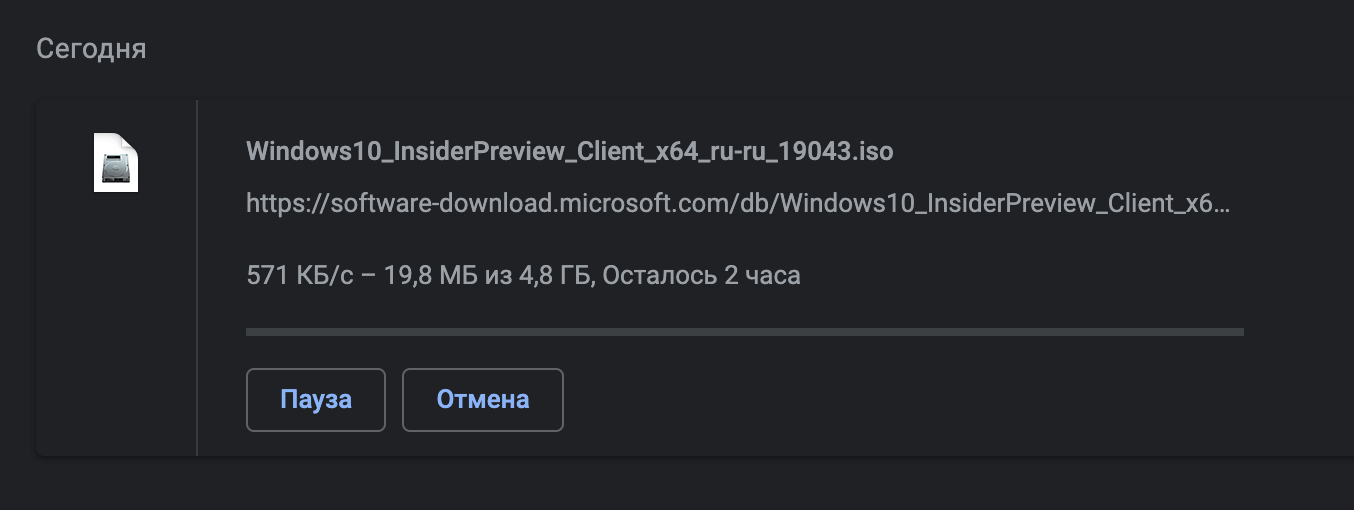The height and width of the screenshot is (510, 1354).
Task: Click the right end of the progress bar
Action: pos(1238,331)
